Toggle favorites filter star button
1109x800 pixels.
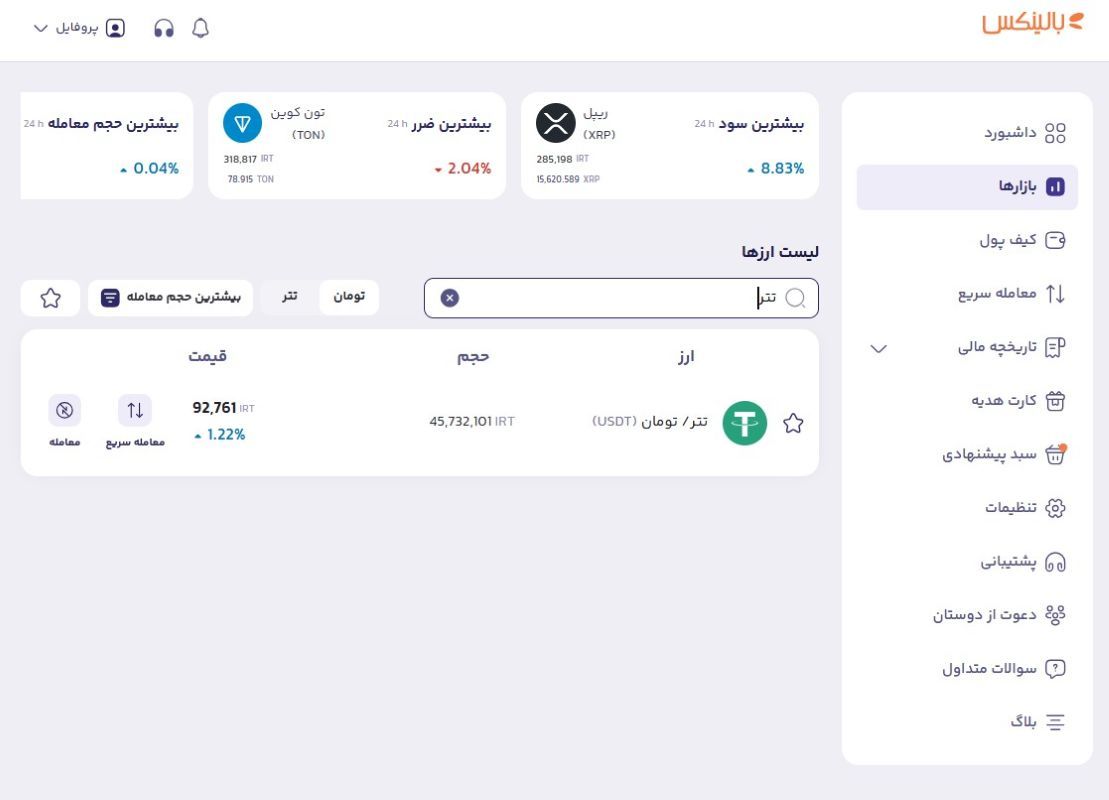tap(50, 298)
